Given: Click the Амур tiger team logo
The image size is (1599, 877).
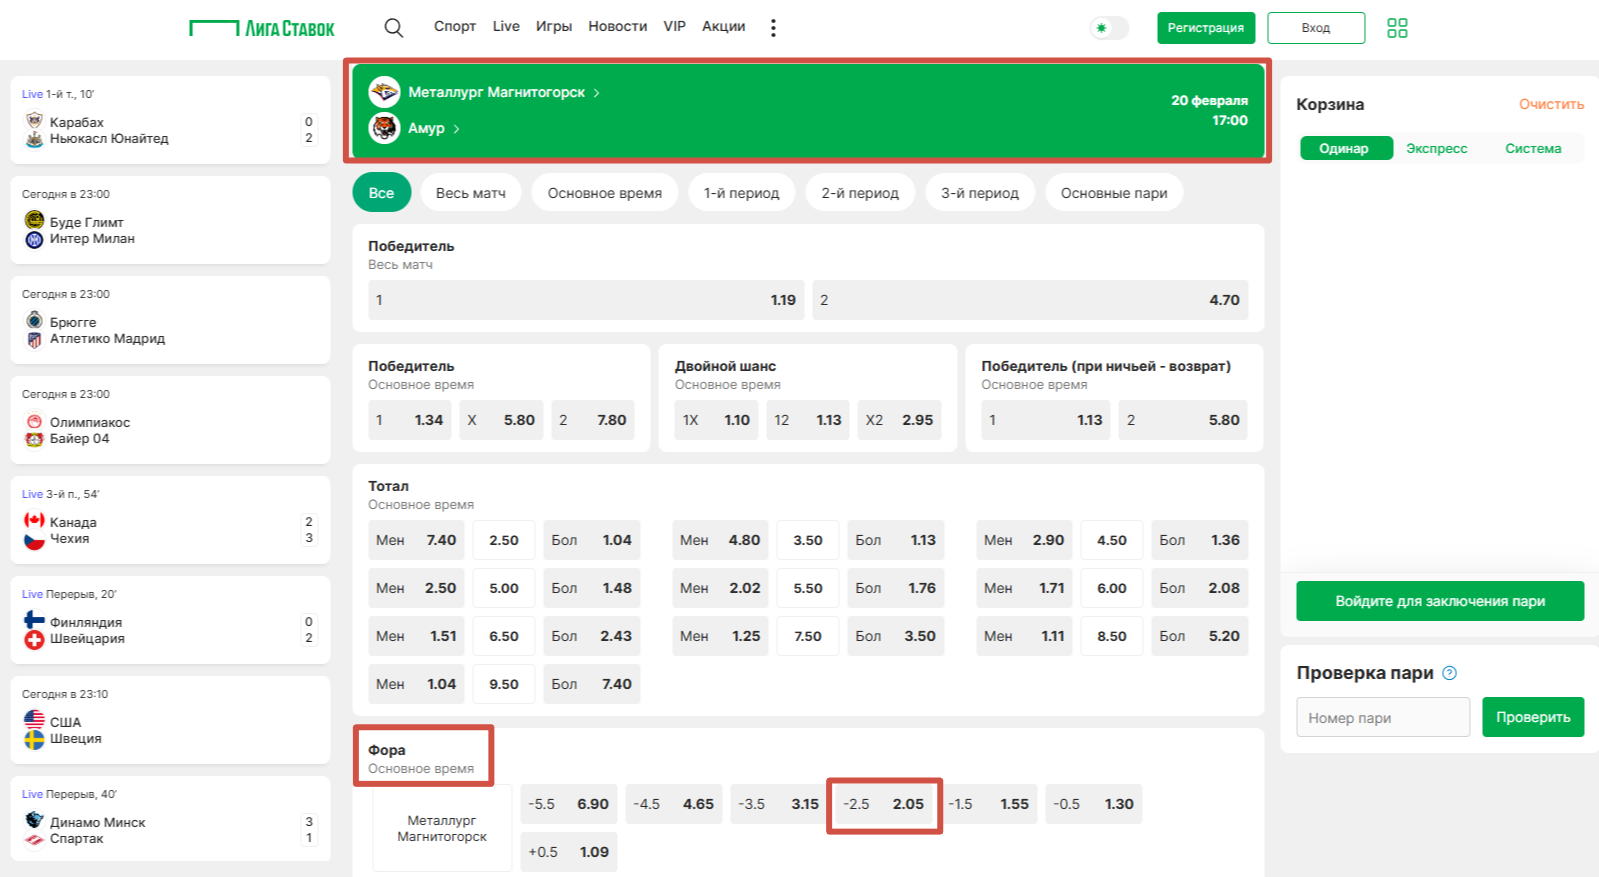Looking at the screenshot, I should point(384,128).
